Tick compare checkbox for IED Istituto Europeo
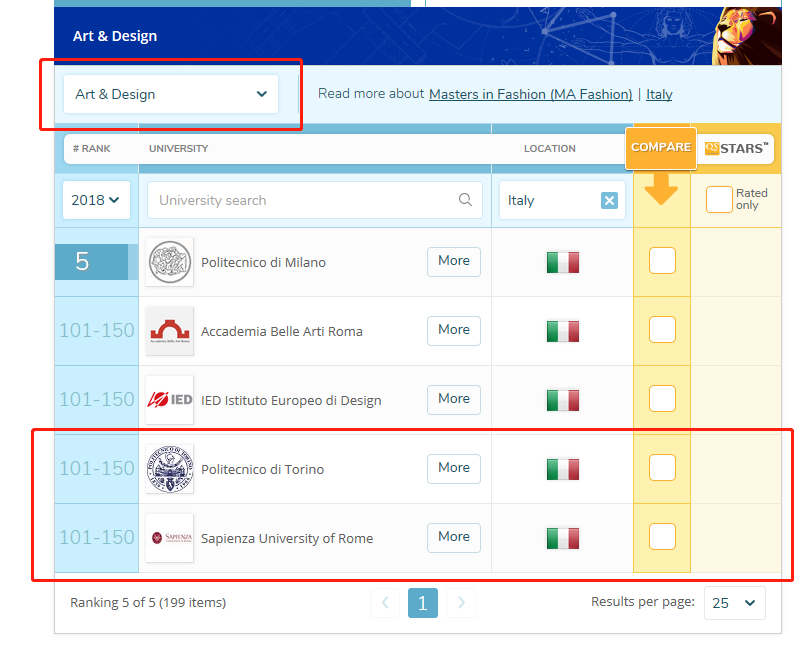802x652 pixels. pos(662,399)
